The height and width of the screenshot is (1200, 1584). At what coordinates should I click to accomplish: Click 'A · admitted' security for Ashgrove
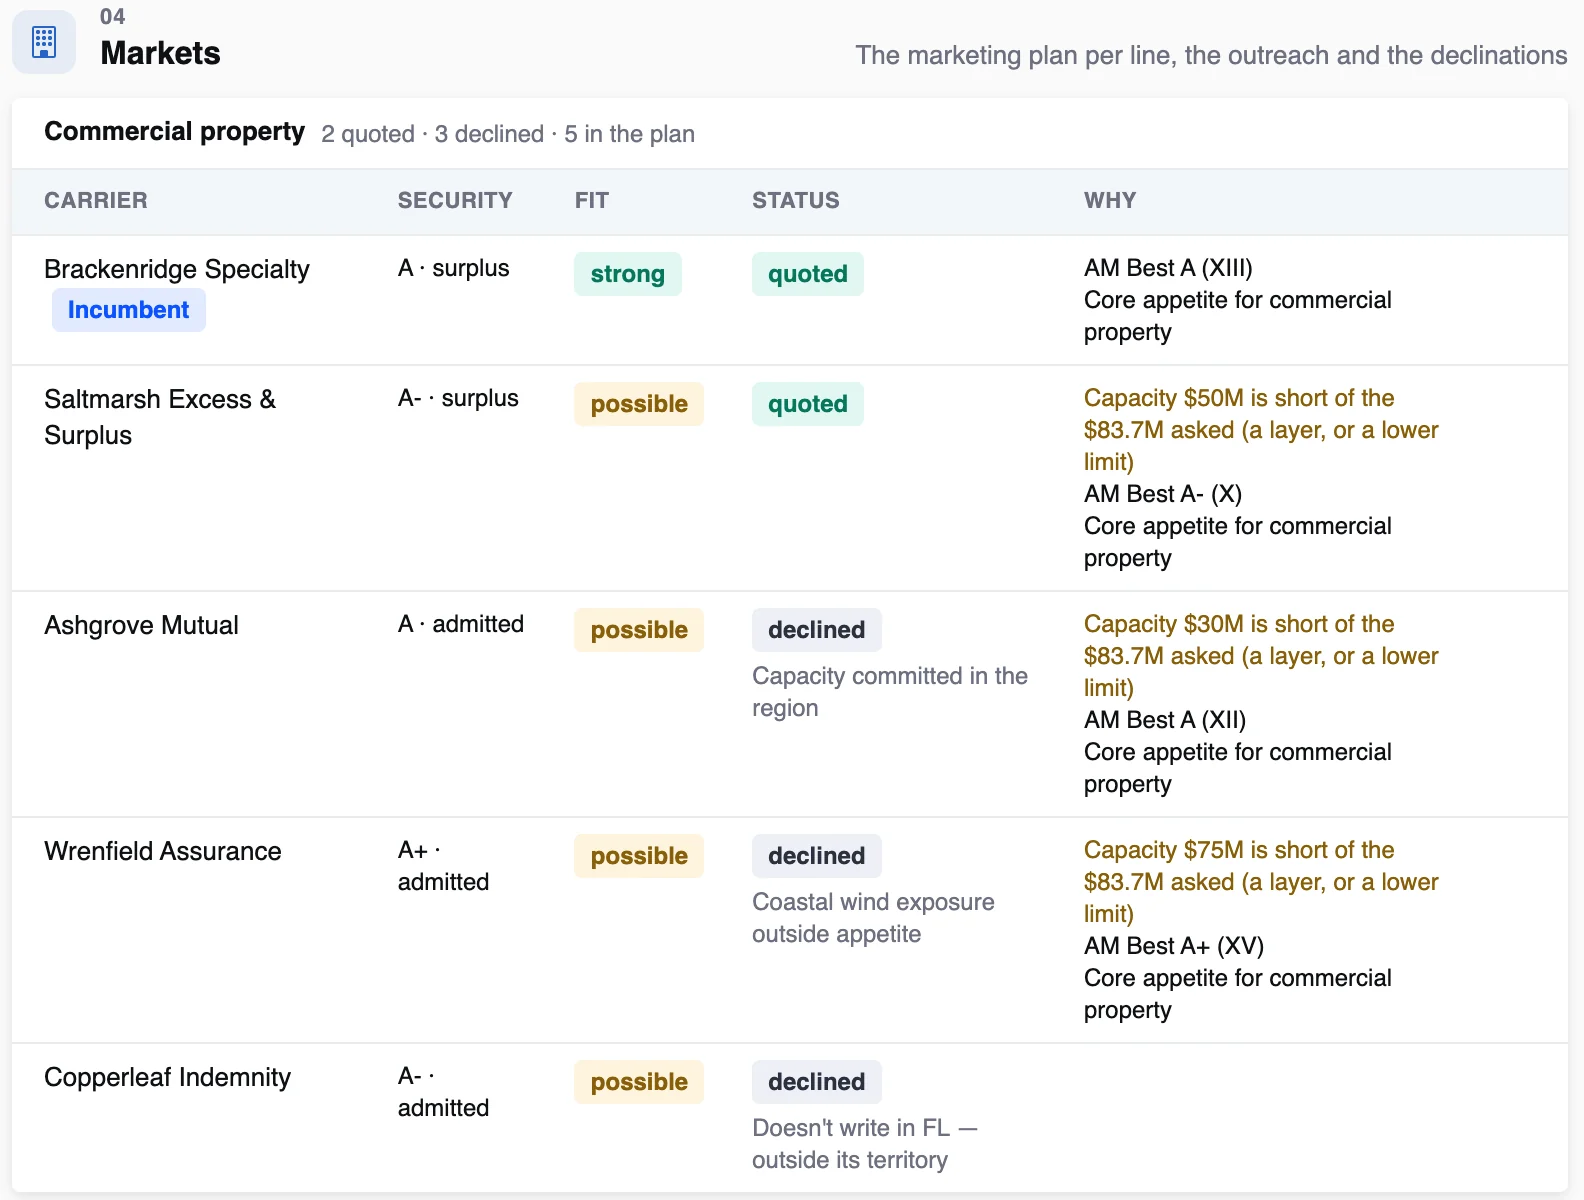click(x=461, y=624)
